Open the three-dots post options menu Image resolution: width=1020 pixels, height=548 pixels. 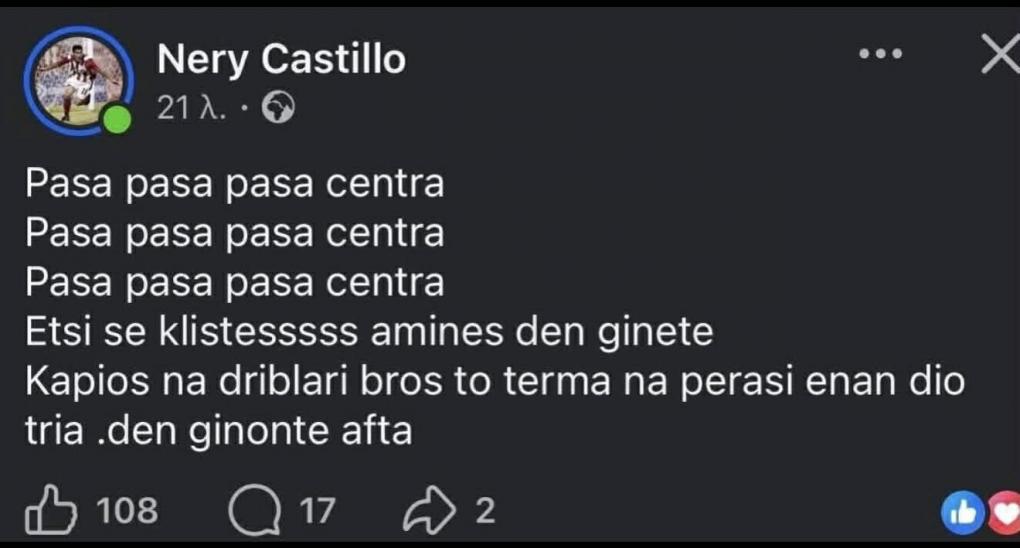(881, 54)
